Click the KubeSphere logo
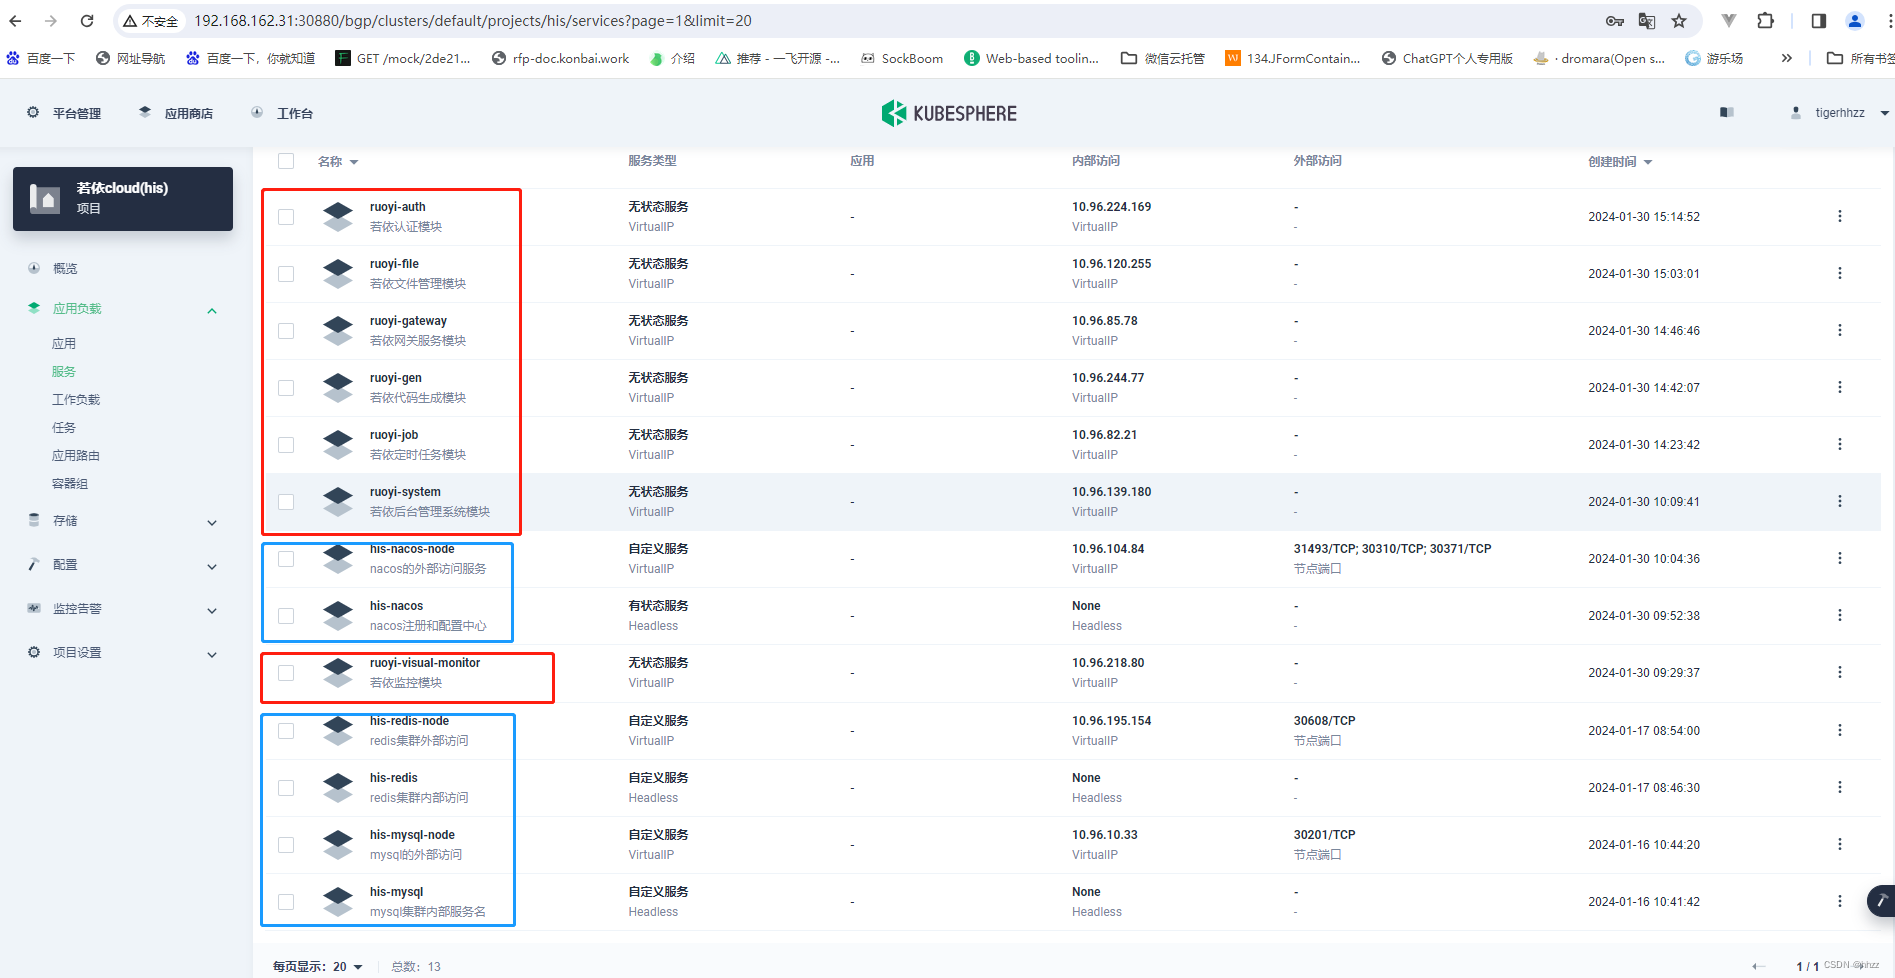1895x978 pixels. [x=949, y=113]
